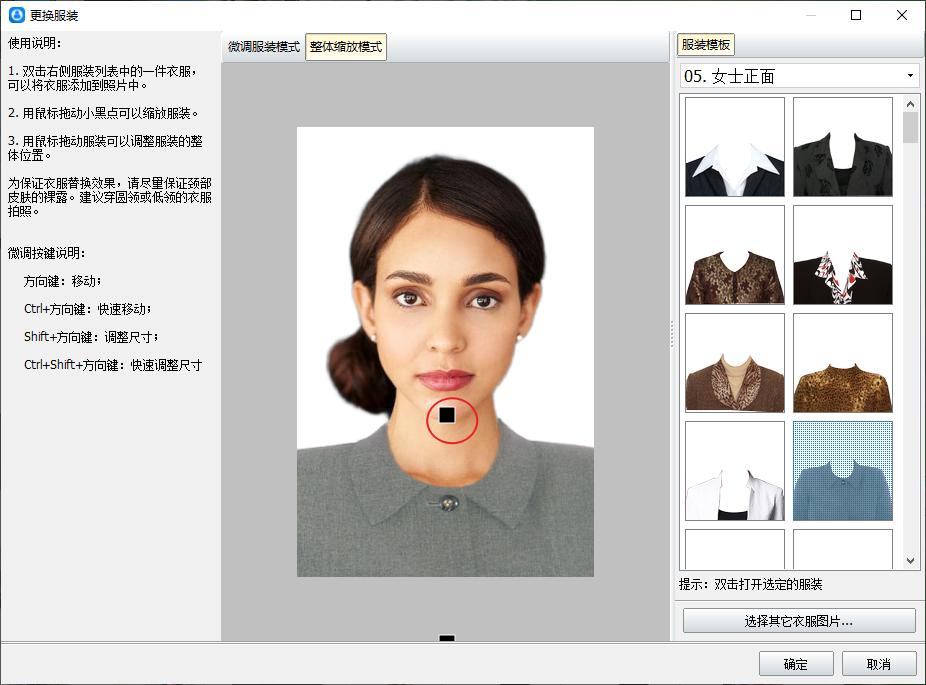
Task: Click the 选择其它衣服图片... button
Action: pyautogui.click(x=799, y=621)
